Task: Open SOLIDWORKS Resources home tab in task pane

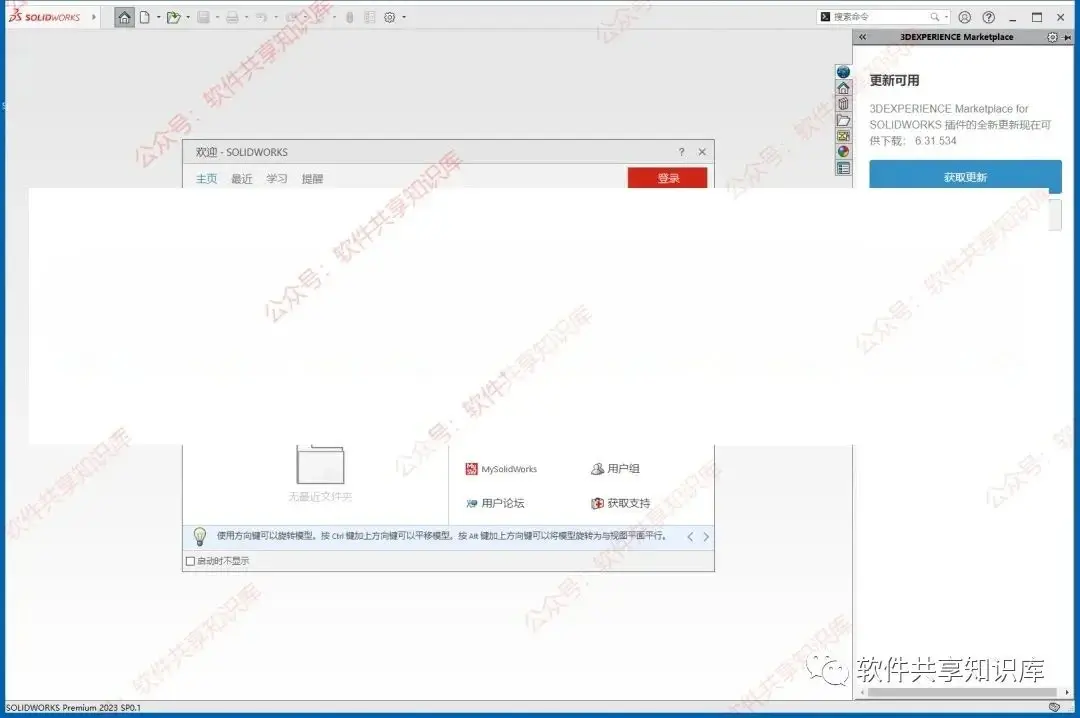Action: point(843,88)
